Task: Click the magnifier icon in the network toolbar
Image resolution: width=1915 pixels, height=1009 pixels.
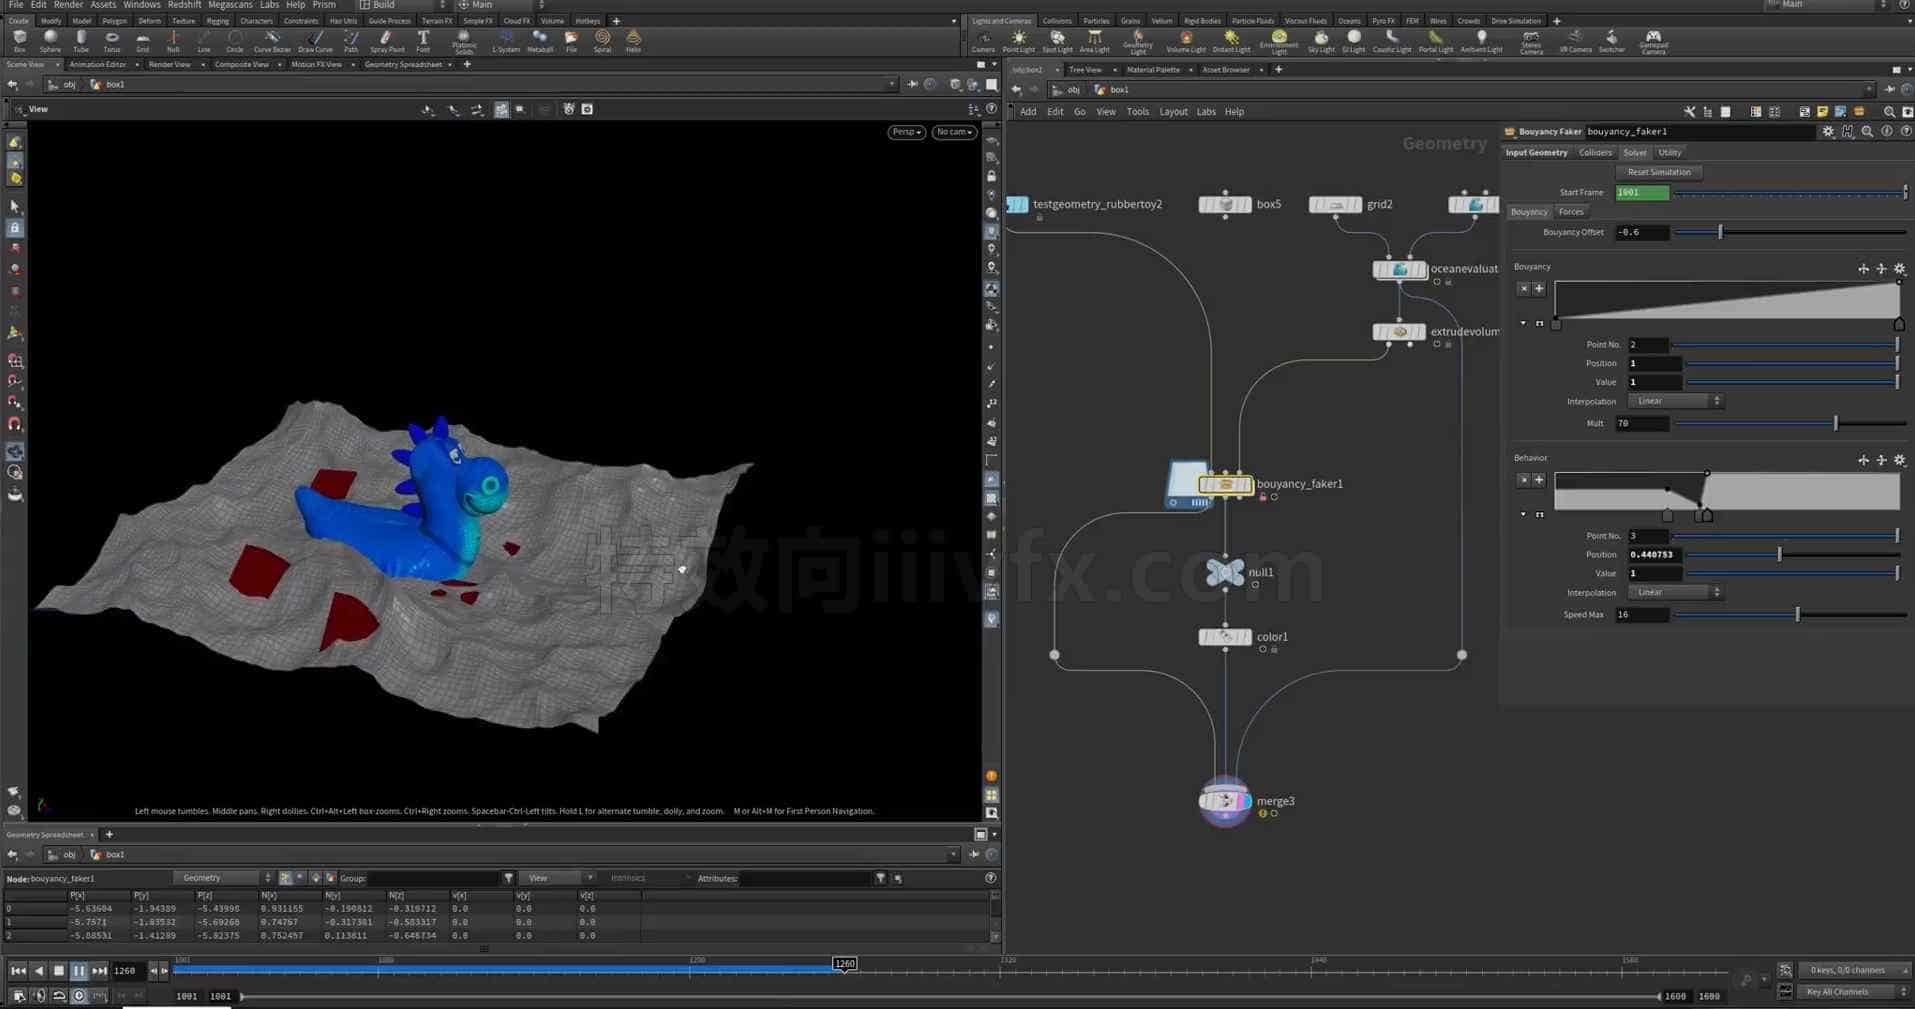Action: coord(1889,112)
